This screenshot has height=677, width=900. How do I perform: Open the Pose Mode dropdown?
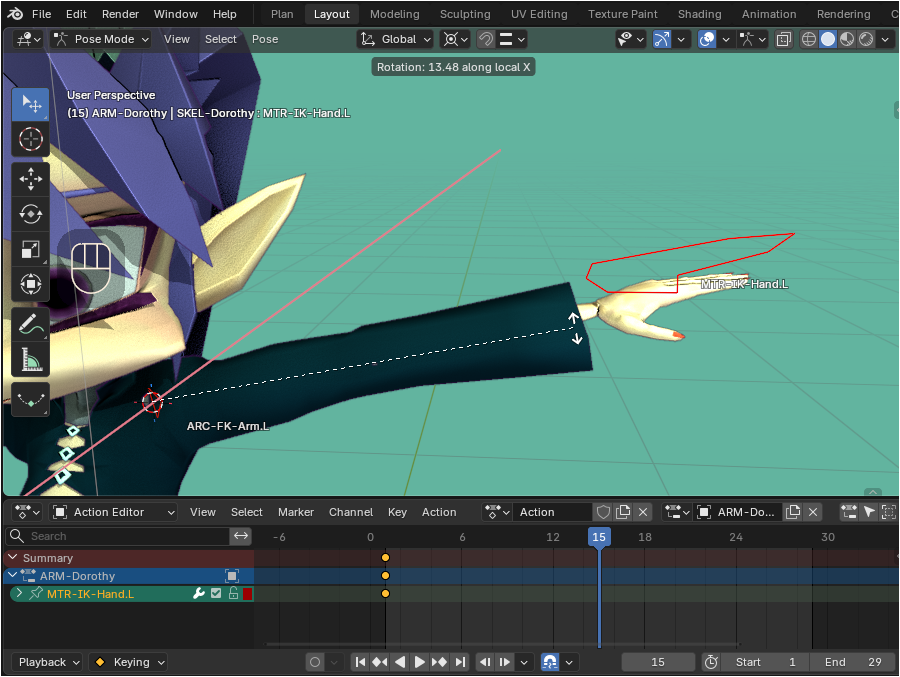100,39
